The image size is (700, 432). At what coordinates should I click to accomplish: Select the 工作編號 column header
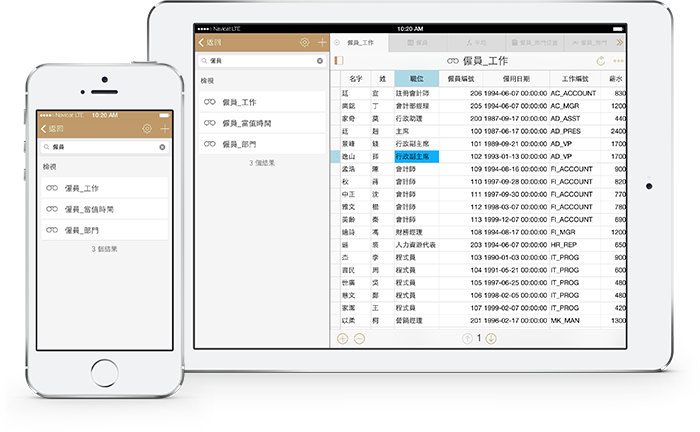pos(575,79)
